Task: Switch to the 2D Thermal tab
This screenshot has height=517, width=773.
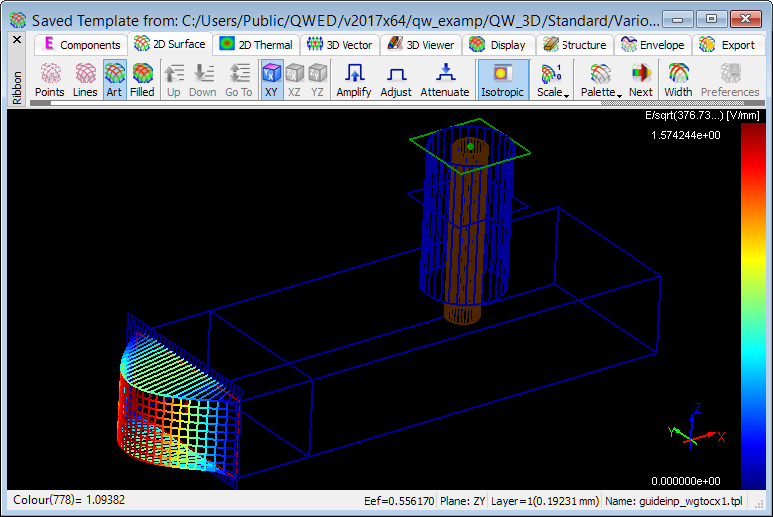Action: [x=256, y=45]
